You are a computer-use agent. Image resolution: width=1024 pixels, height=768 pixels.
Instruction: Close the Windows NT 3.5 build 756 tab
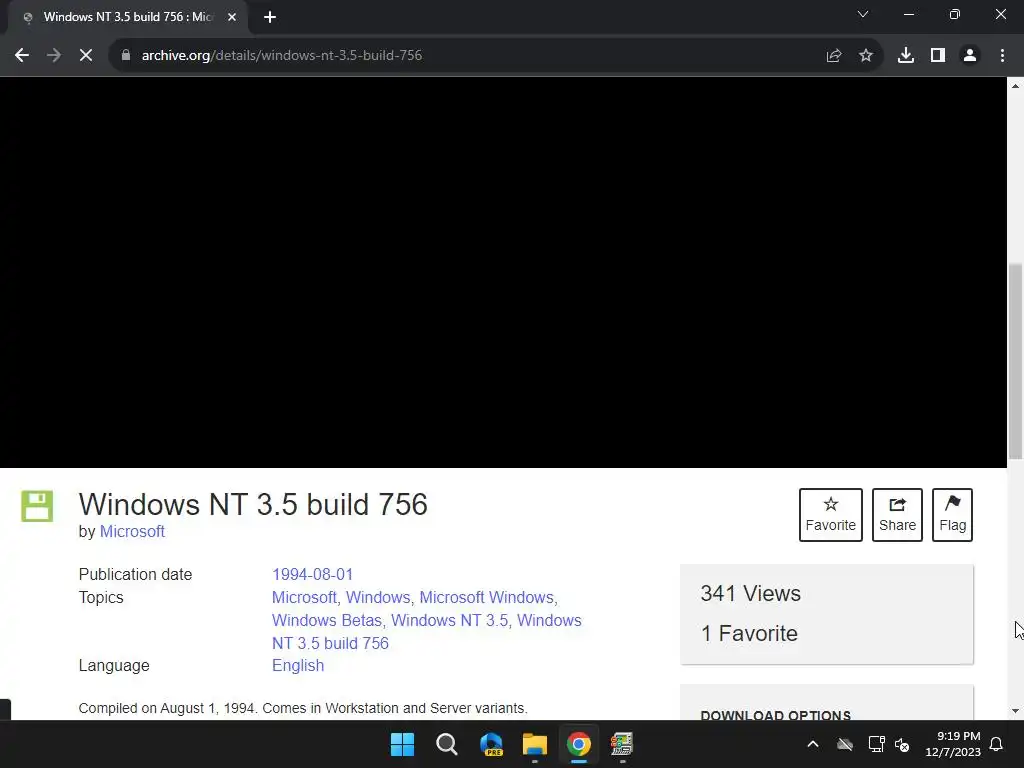(232, 18)
